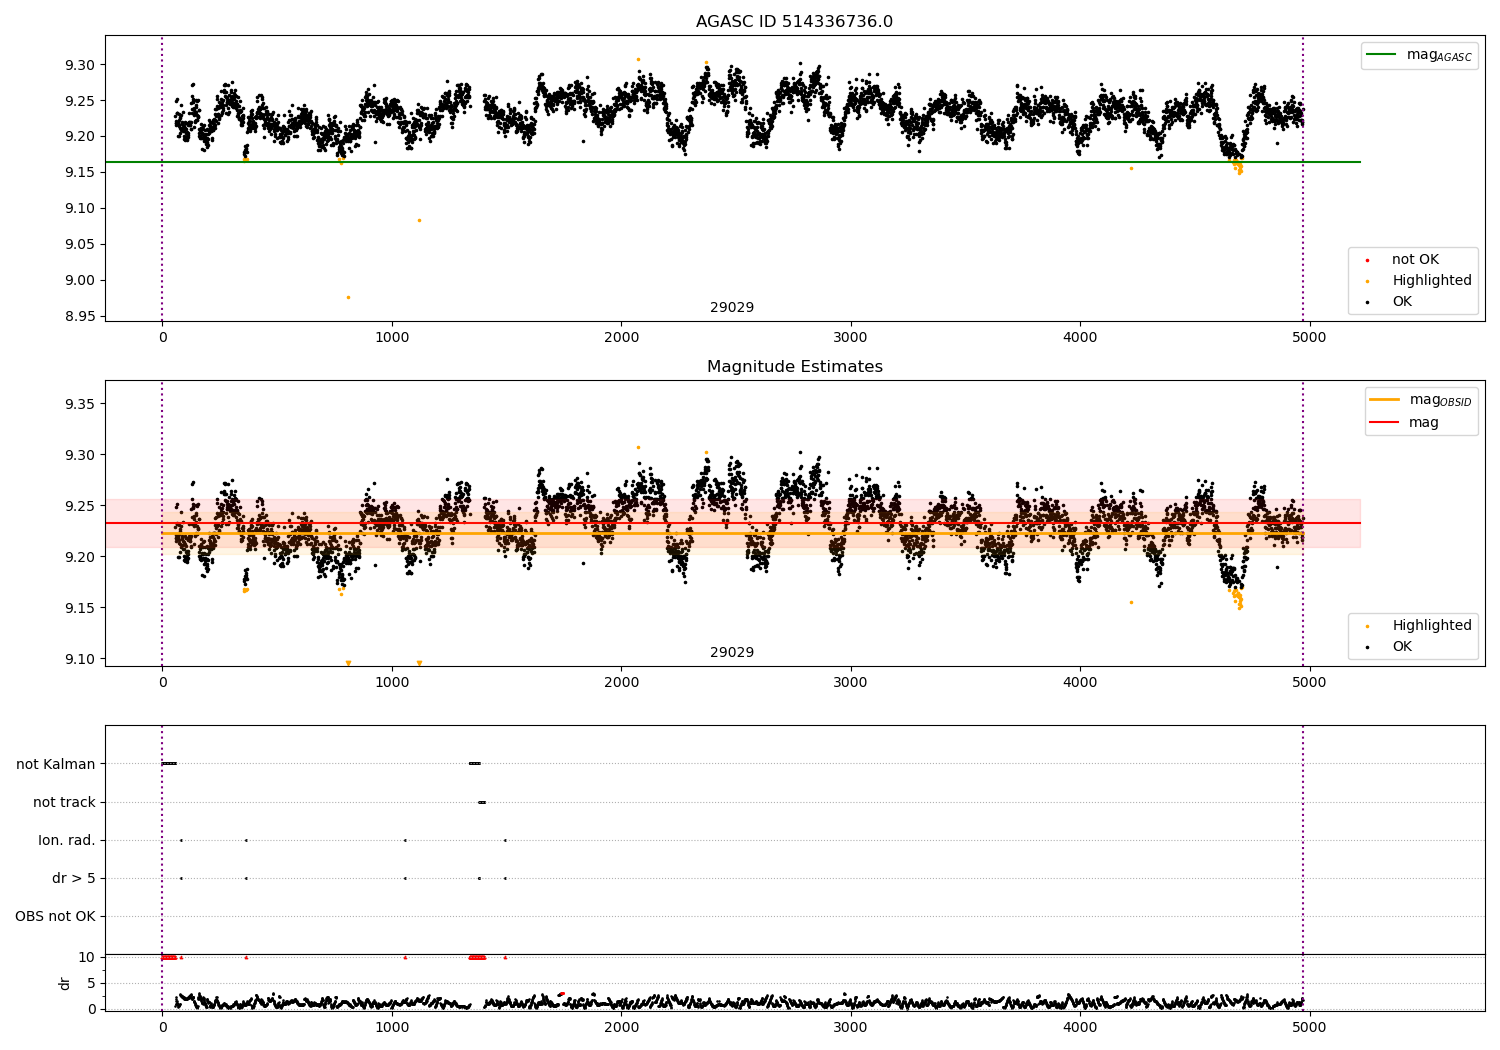1500x1050 pixels.
Task: Click the "OBS not OK" row label
Action: pos(55,916)
